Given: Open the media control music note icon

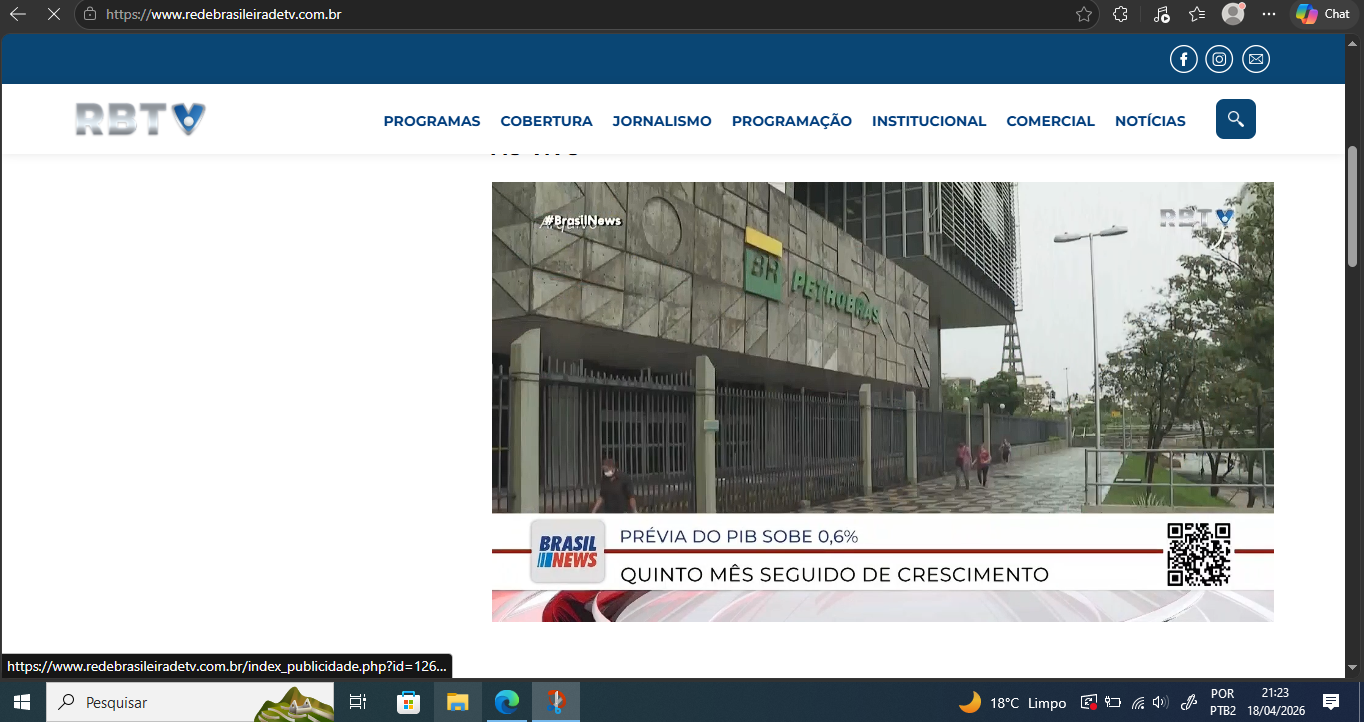Looking at the screenshot, I should click(x=1161, y=14).
